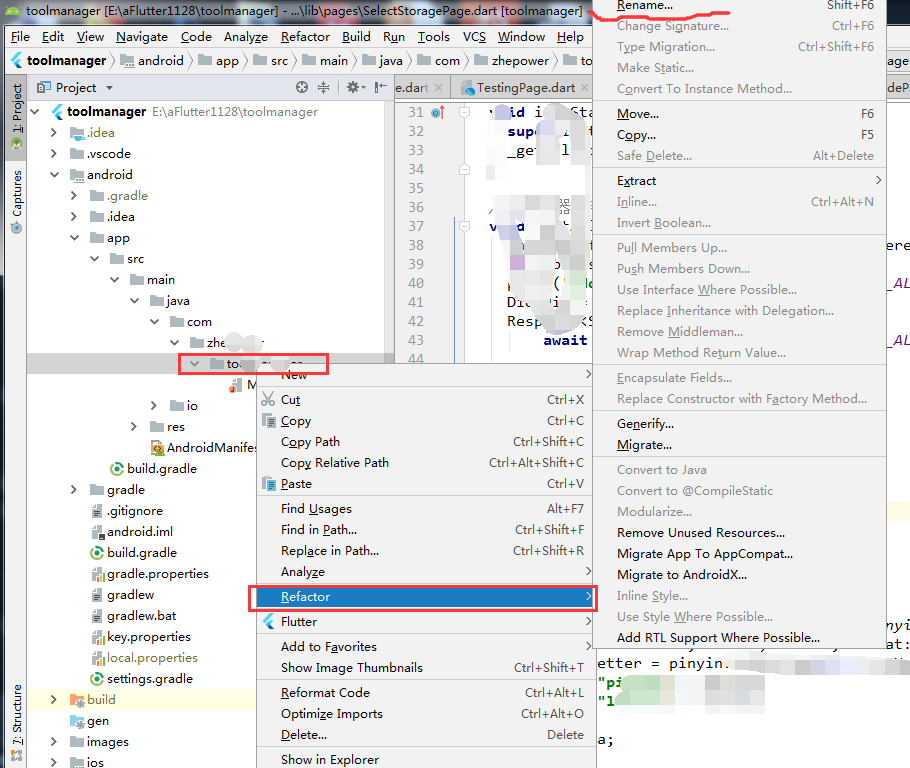Collapse the src folder
Screen dimensions: 910x768
pos(95,258)
